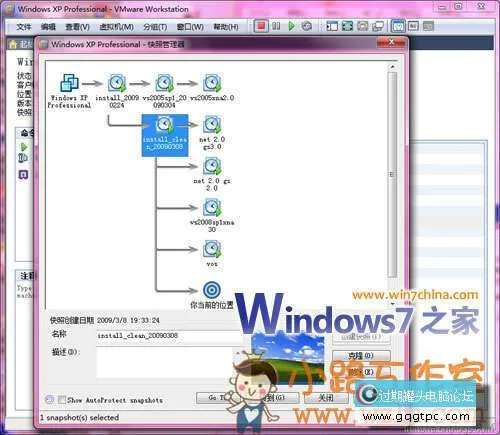Click the Suspend (pause) toolbar icon
The height and width of the screenshot is (435, 500).
(276, 26)
